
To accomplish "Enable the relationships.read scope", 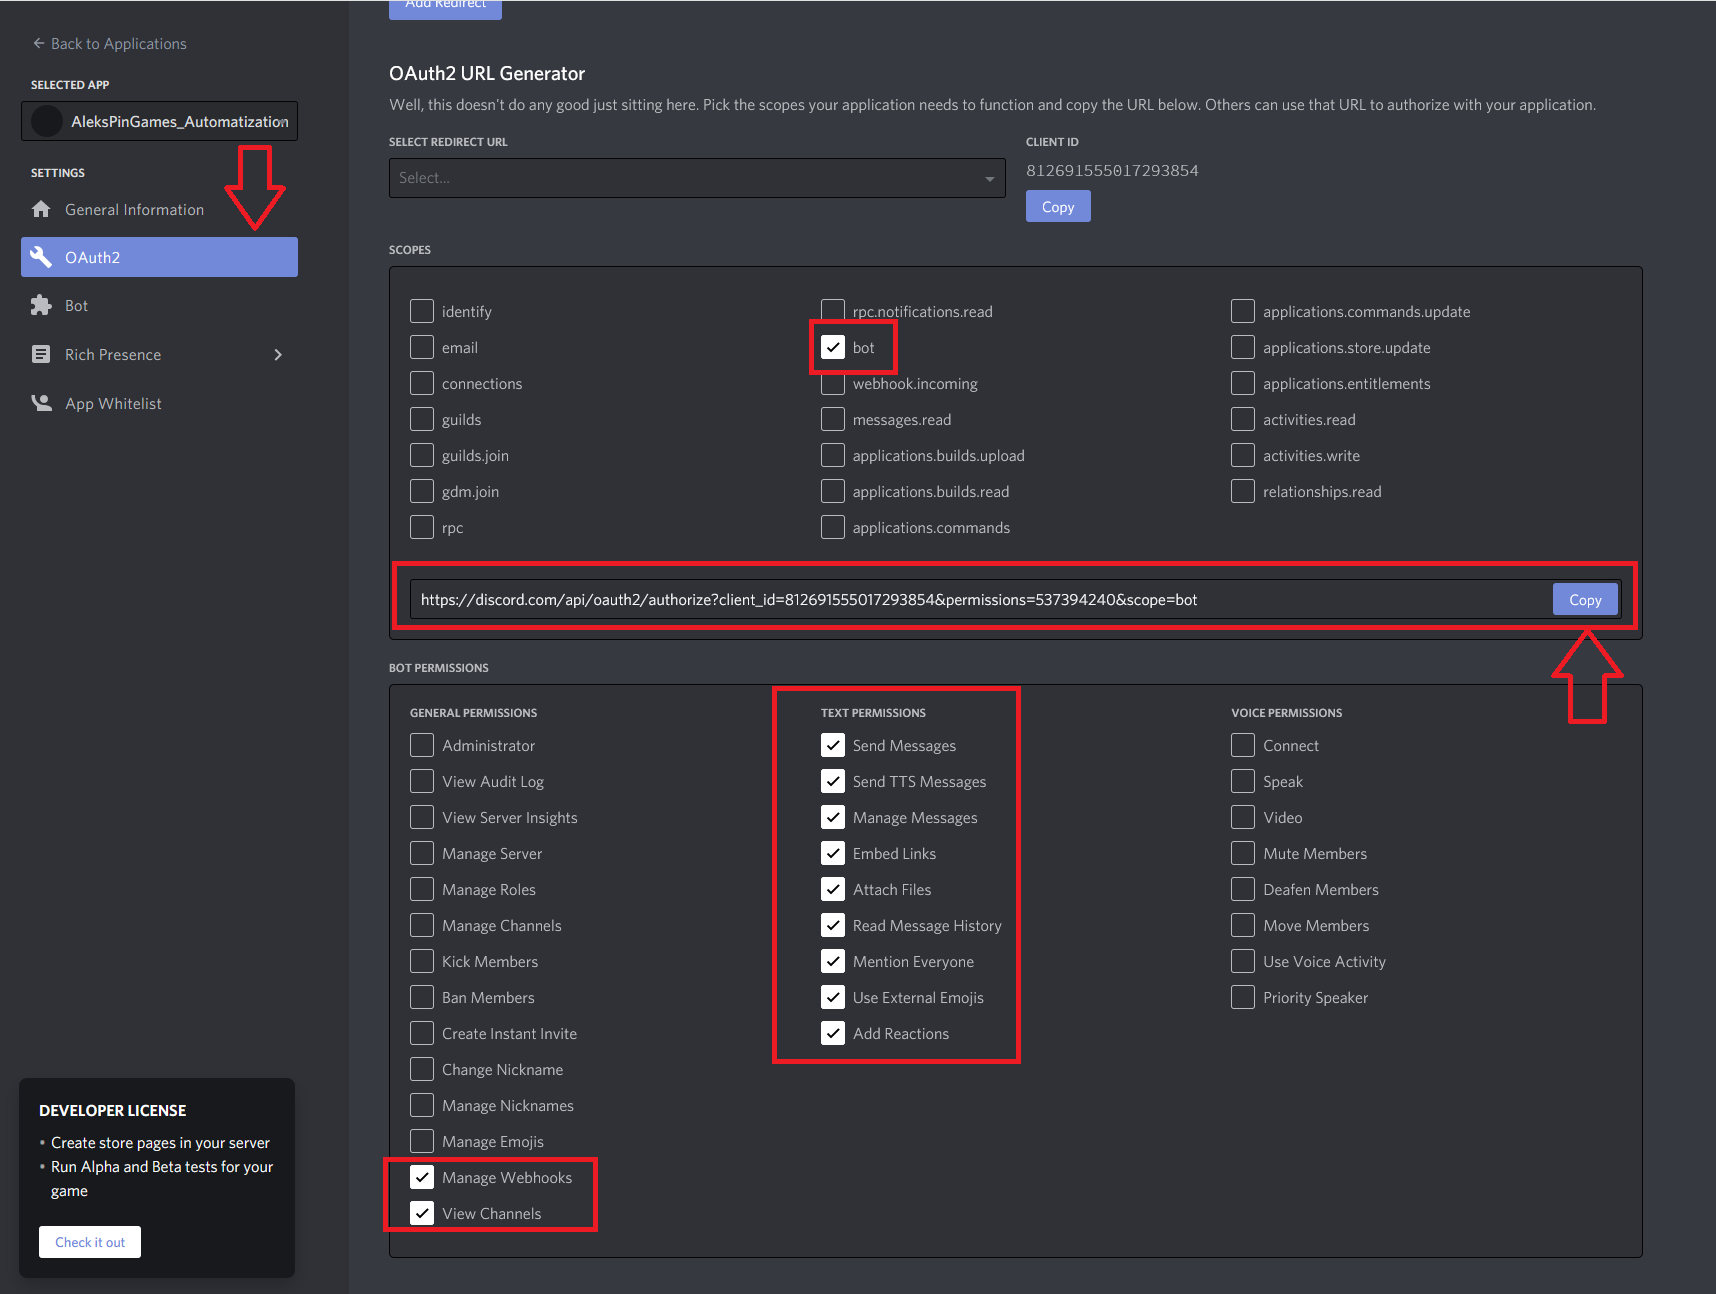I will pyautogui.click(x=1243, y=491).
